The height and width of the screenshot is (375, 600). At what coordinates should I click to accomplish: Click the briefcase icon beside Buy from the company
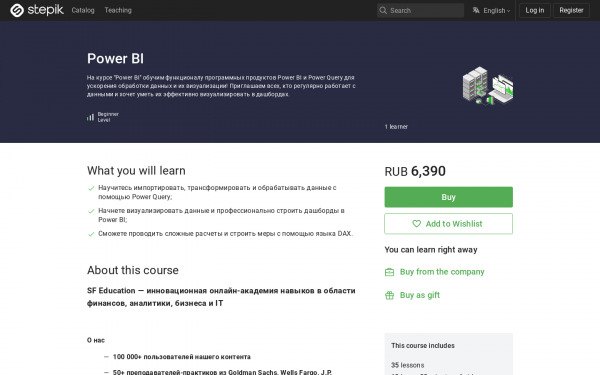[389, 272]
